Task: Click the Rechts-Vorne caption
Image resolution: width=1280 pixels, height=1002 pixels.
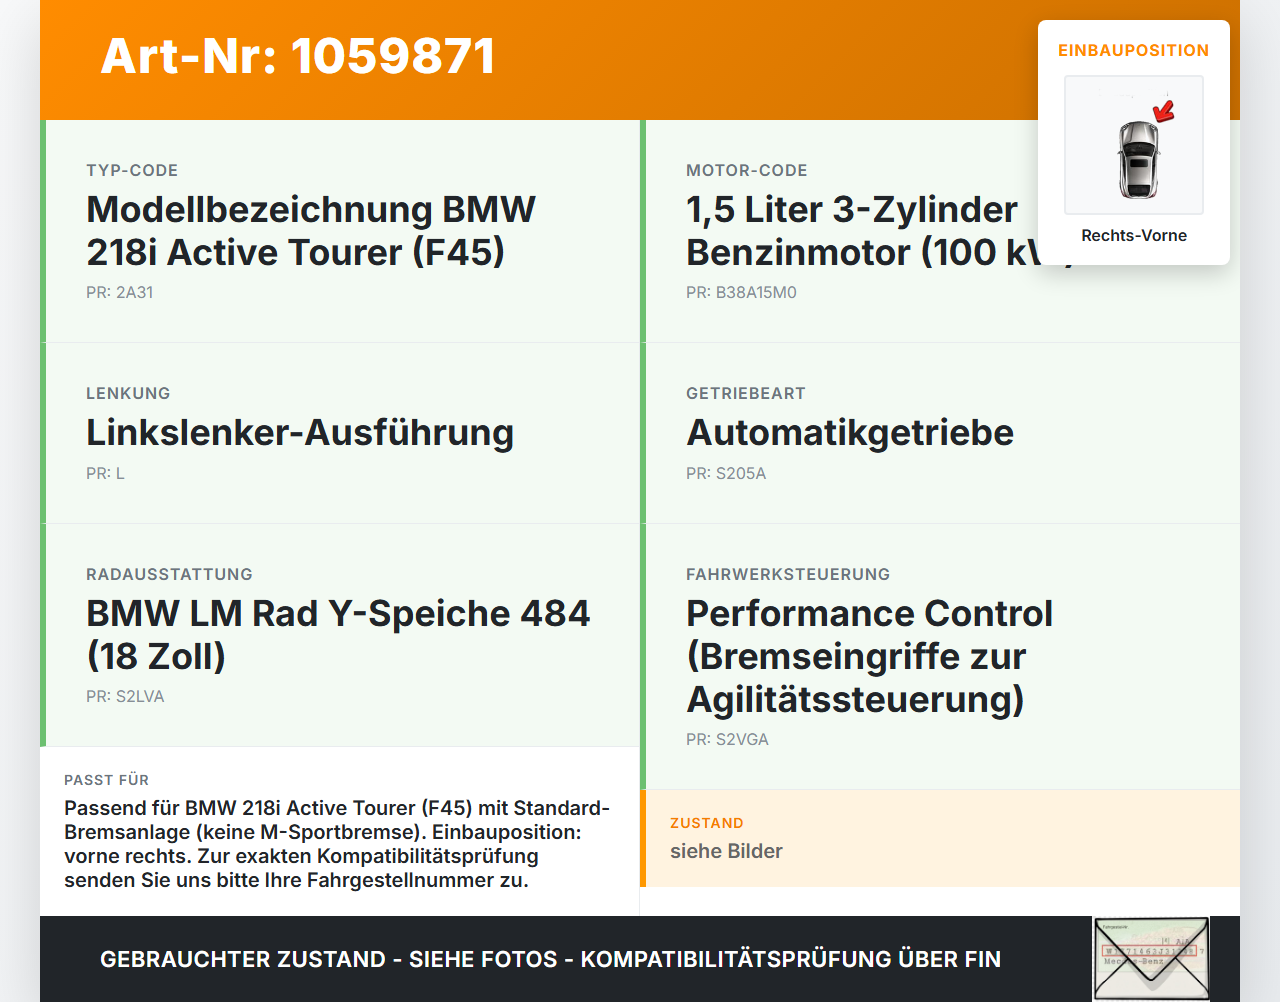Action: pyautogui.click(x=1134, y=235)
